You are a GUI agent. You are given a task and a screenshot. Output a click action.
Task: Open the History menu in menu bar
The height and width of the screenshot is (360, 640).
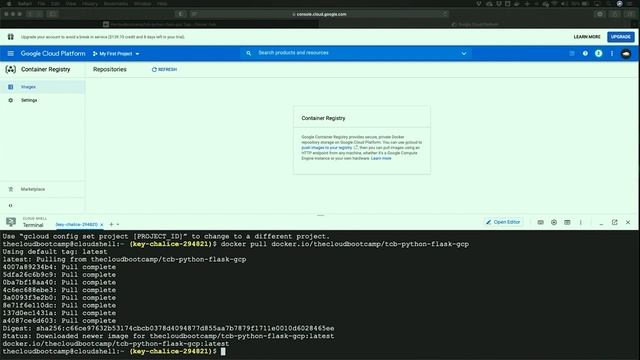(90, 4)
